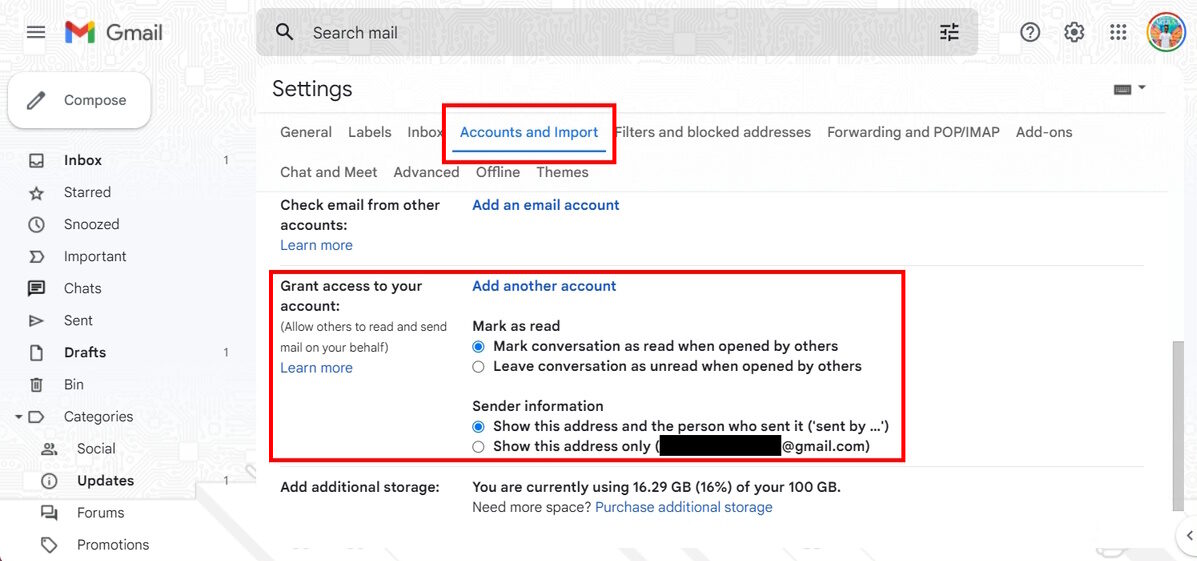The image size is (1197, 561).
Task: Select Leave conversation as unread option
Action: click(479, 367)
